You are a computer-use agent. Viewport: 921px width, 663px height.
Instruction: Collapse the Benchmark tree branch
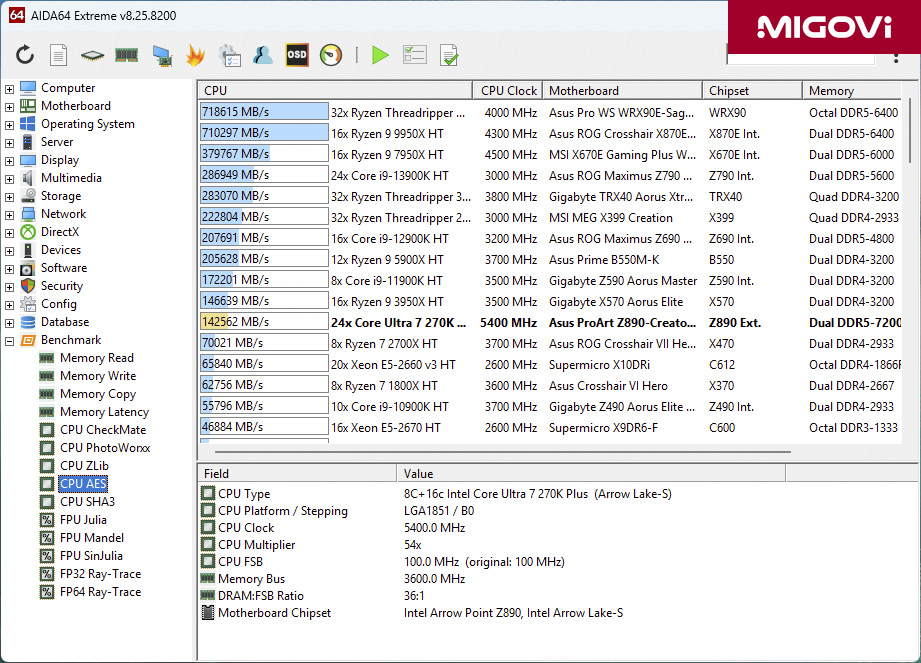pos(10,339)
